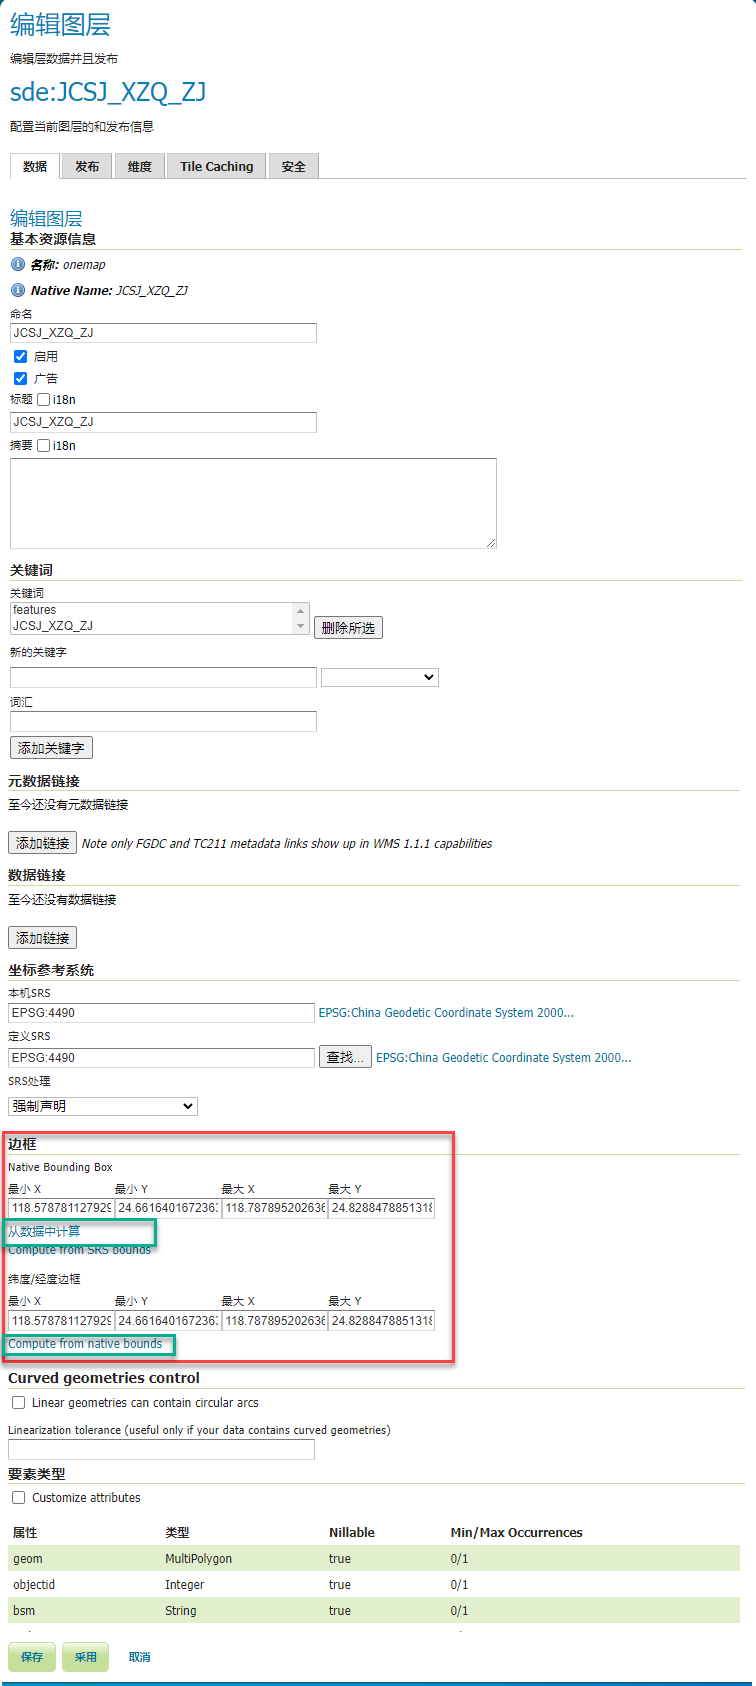Click the 删除所选 button
756x1686 pixels.
point(348,628)
